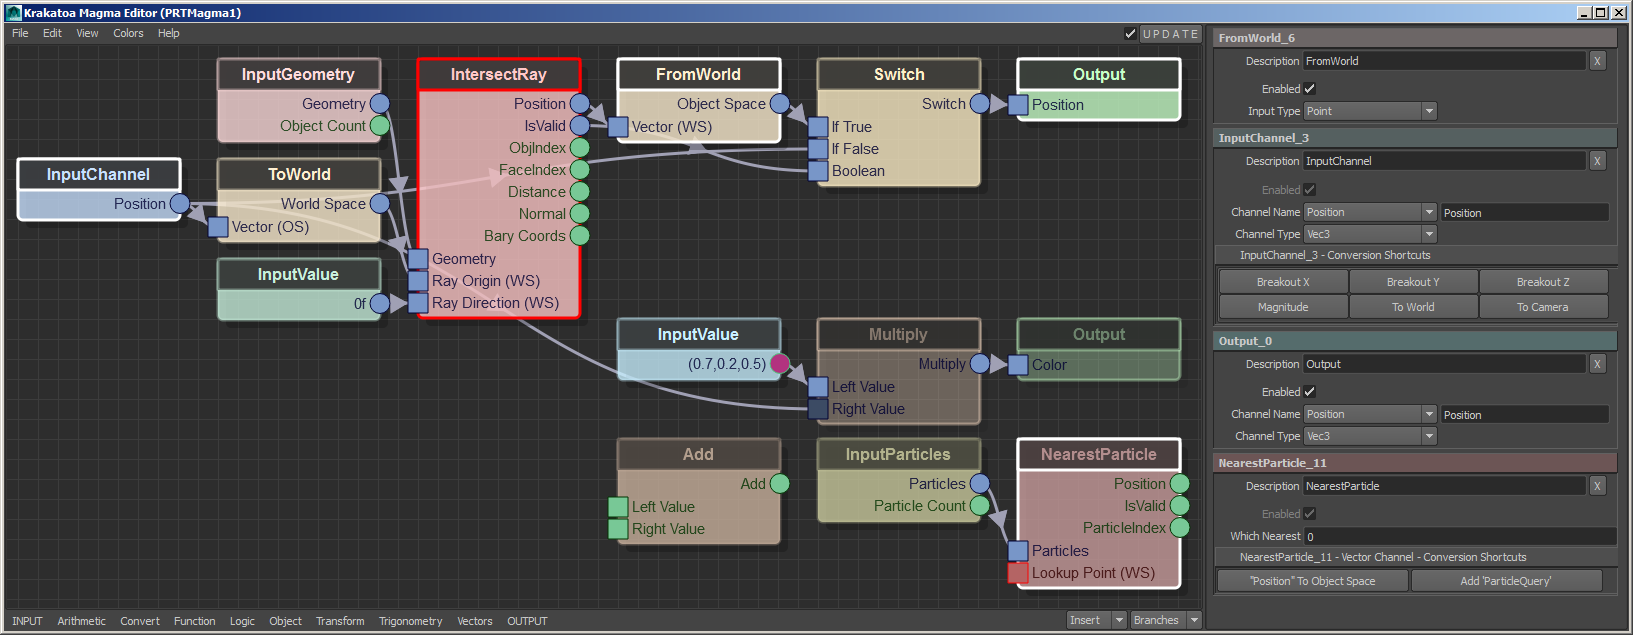Switch to the Transform node category
This screenshot has height=635, width=1633.
(340, 621)
